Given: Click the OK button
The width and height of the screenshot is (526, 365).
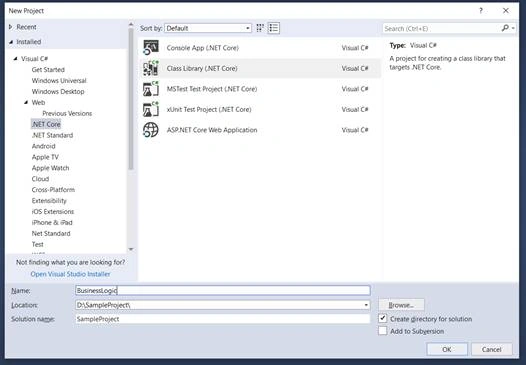Looking at the screenshot, I should pyautogui.click(x=447, y=349).
